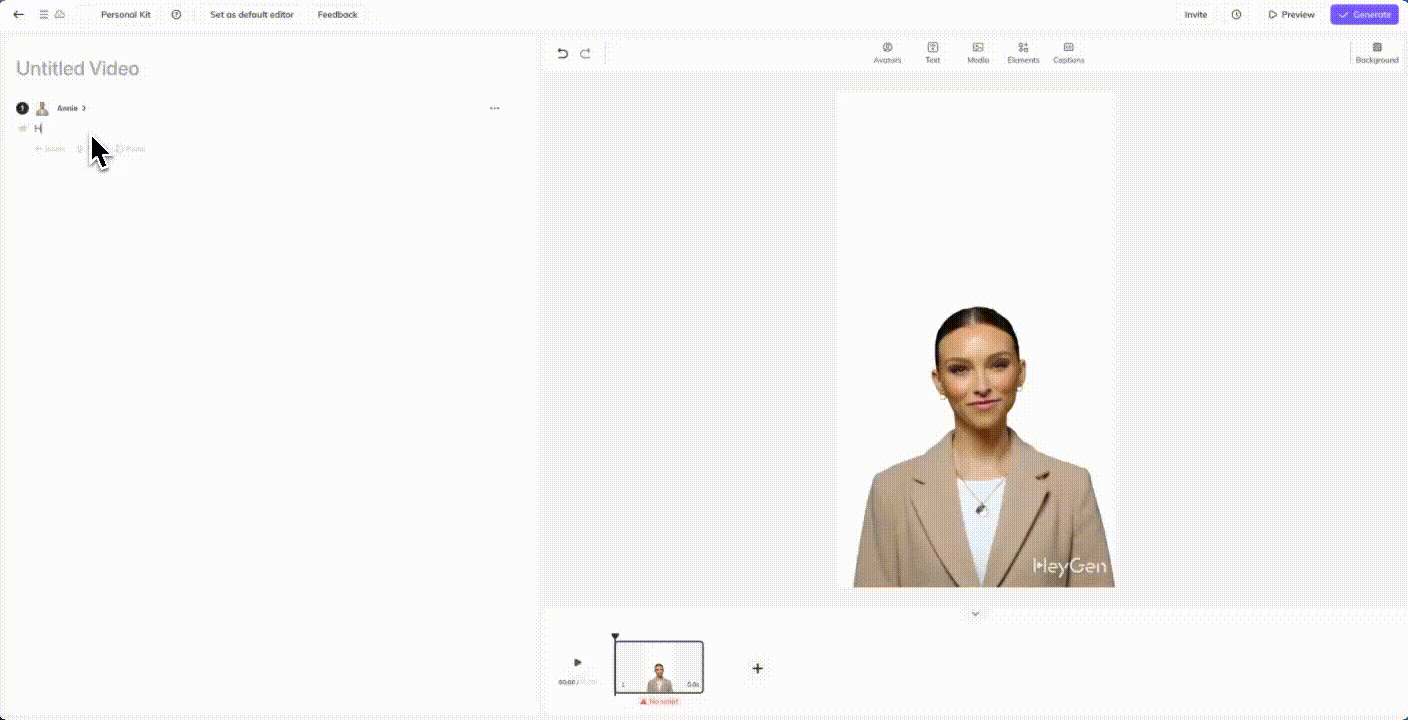The width and height of the screenshot is (1408, 720).
Task: Undo the last edit
Action: 563,54
